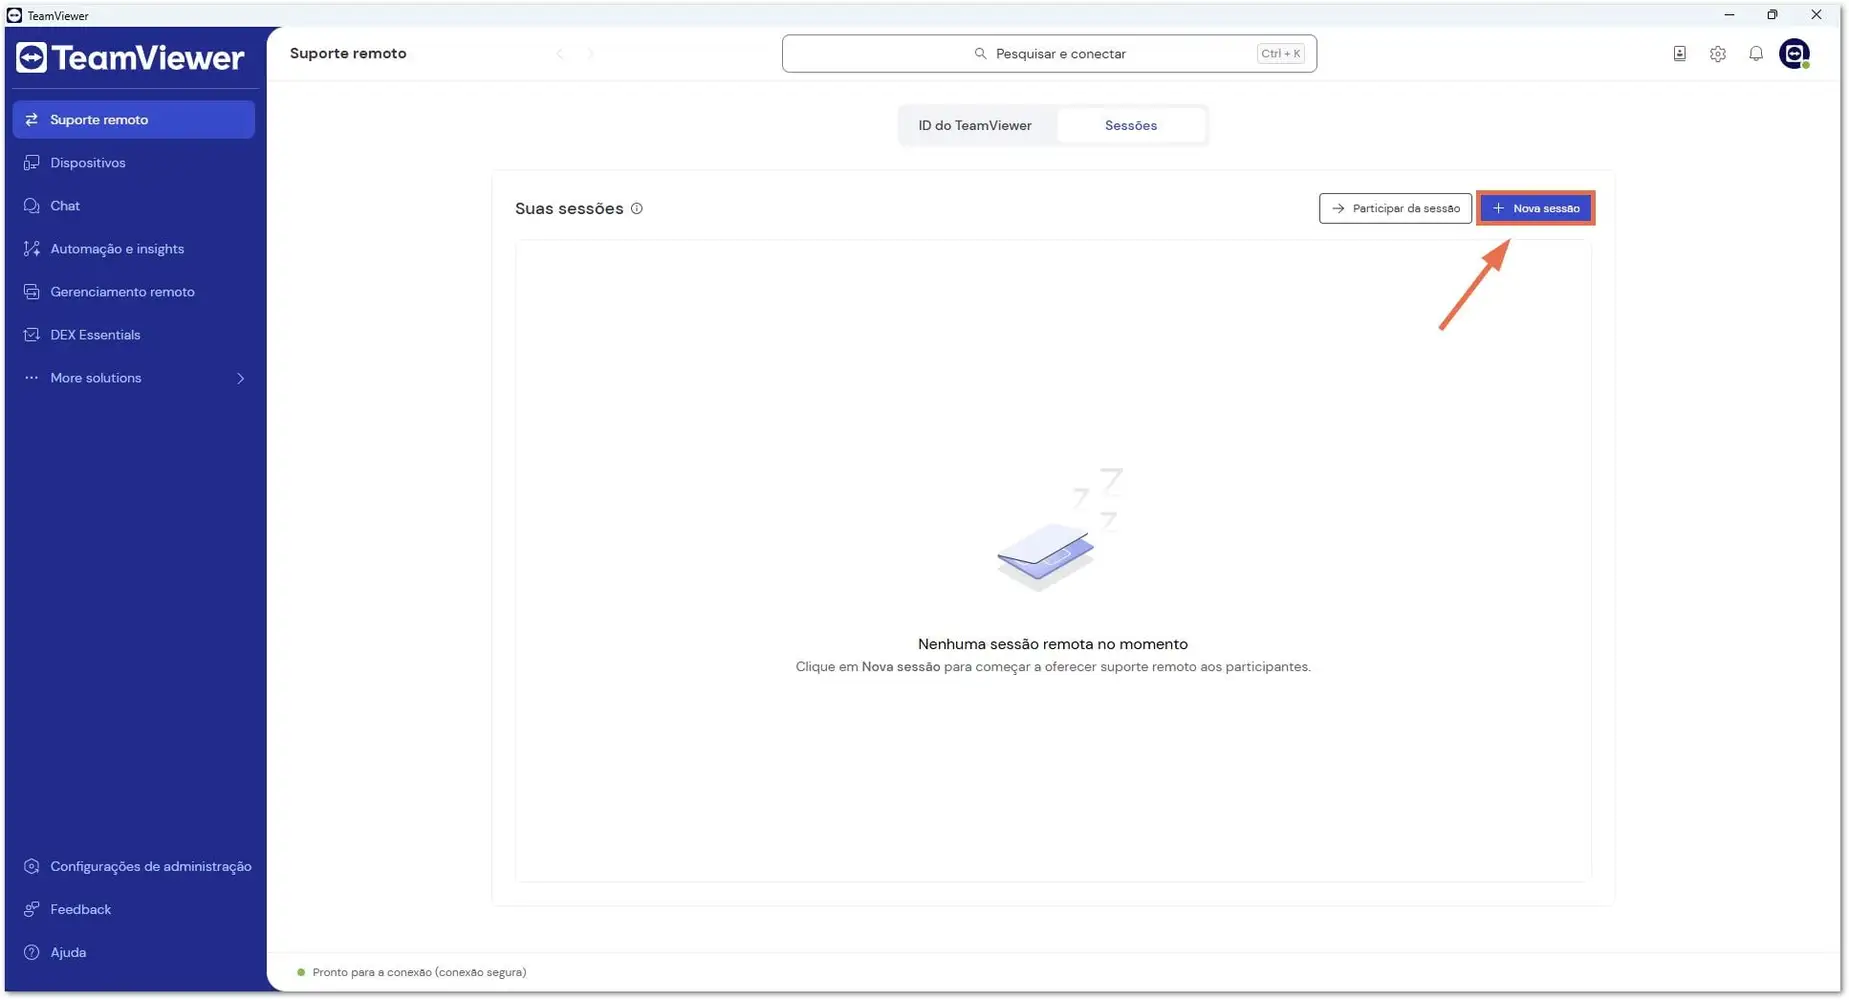Open the Feedback sidebar entry
This screenshot has width=1849, height=1000.
click(133, 910)
